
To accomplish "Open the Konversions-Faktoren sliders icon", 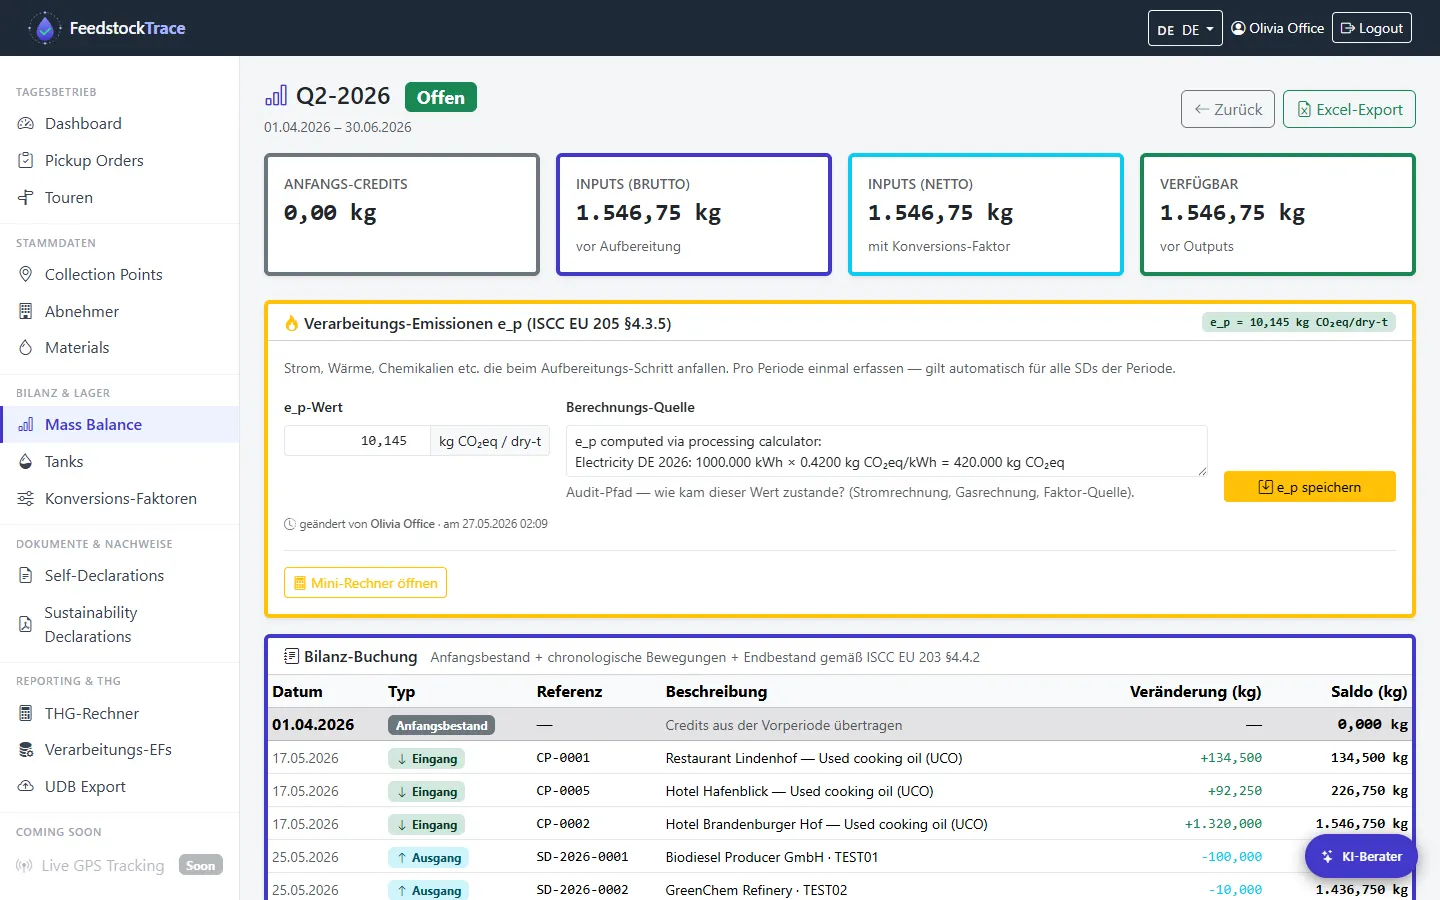I will tap(26, 499).
